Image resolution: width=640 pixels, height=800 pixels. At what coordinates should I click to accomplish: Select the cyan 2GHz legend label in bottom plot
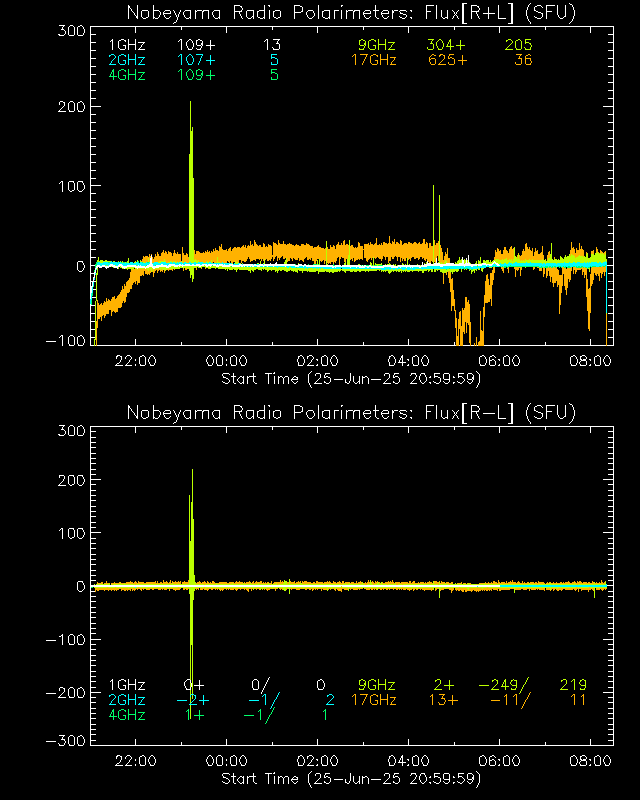click(x=127, y=699)
